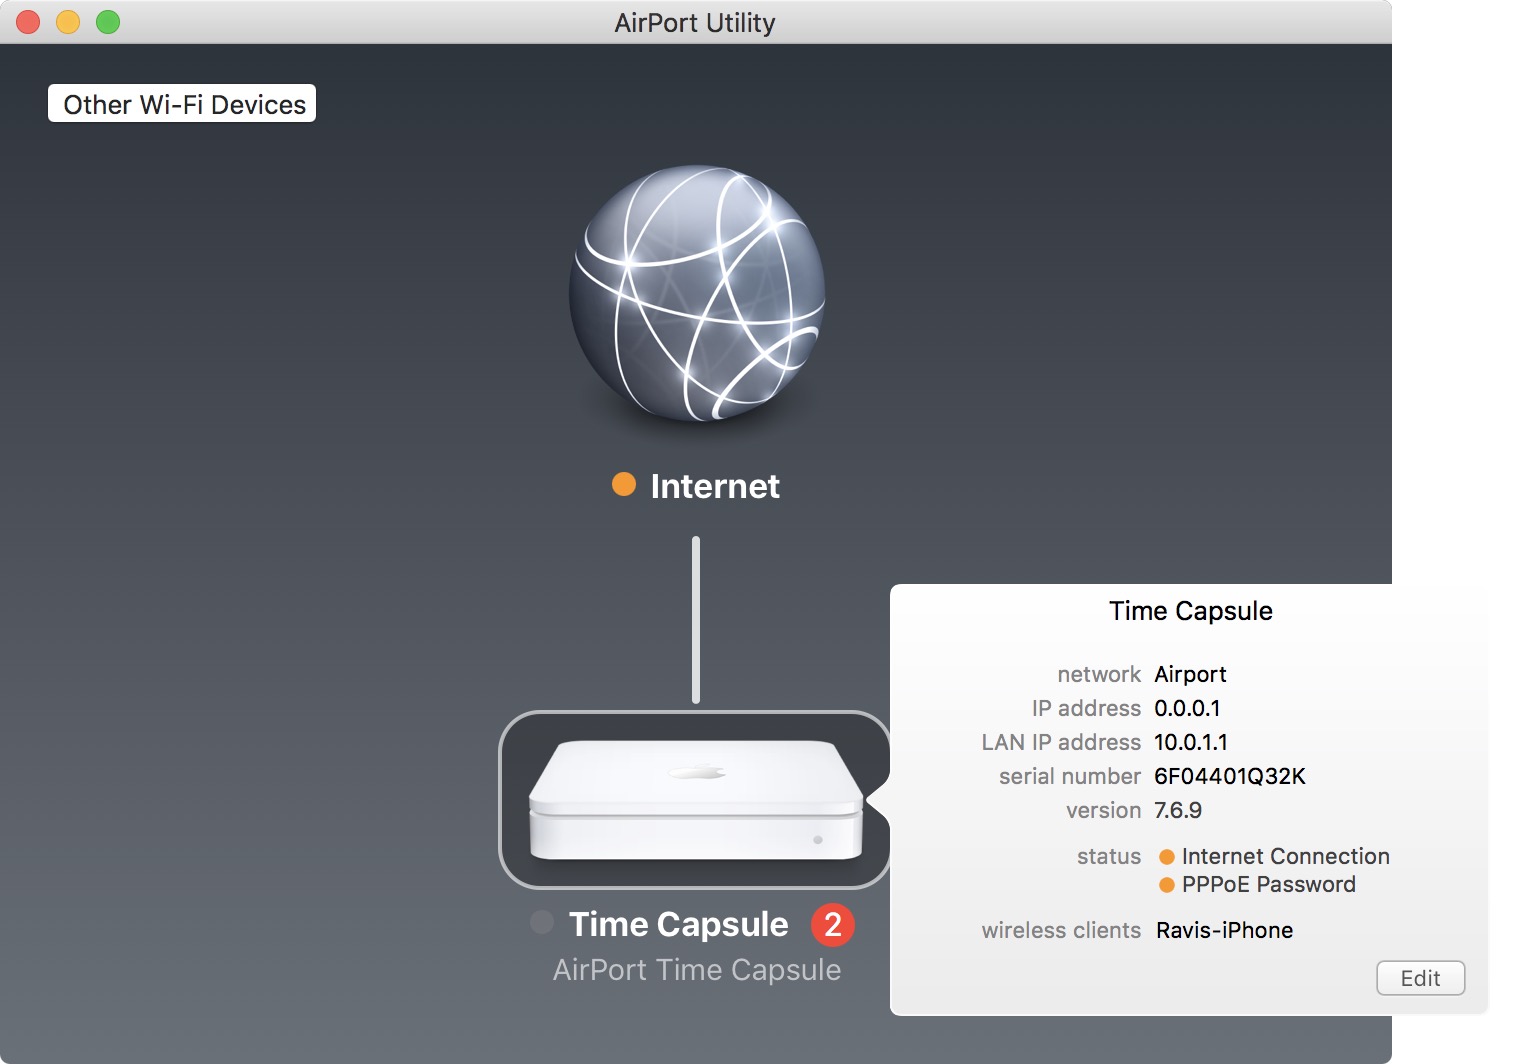Click the network field label
1516x1064 pixels.
pyautogui.click(x=1099, y=675)
